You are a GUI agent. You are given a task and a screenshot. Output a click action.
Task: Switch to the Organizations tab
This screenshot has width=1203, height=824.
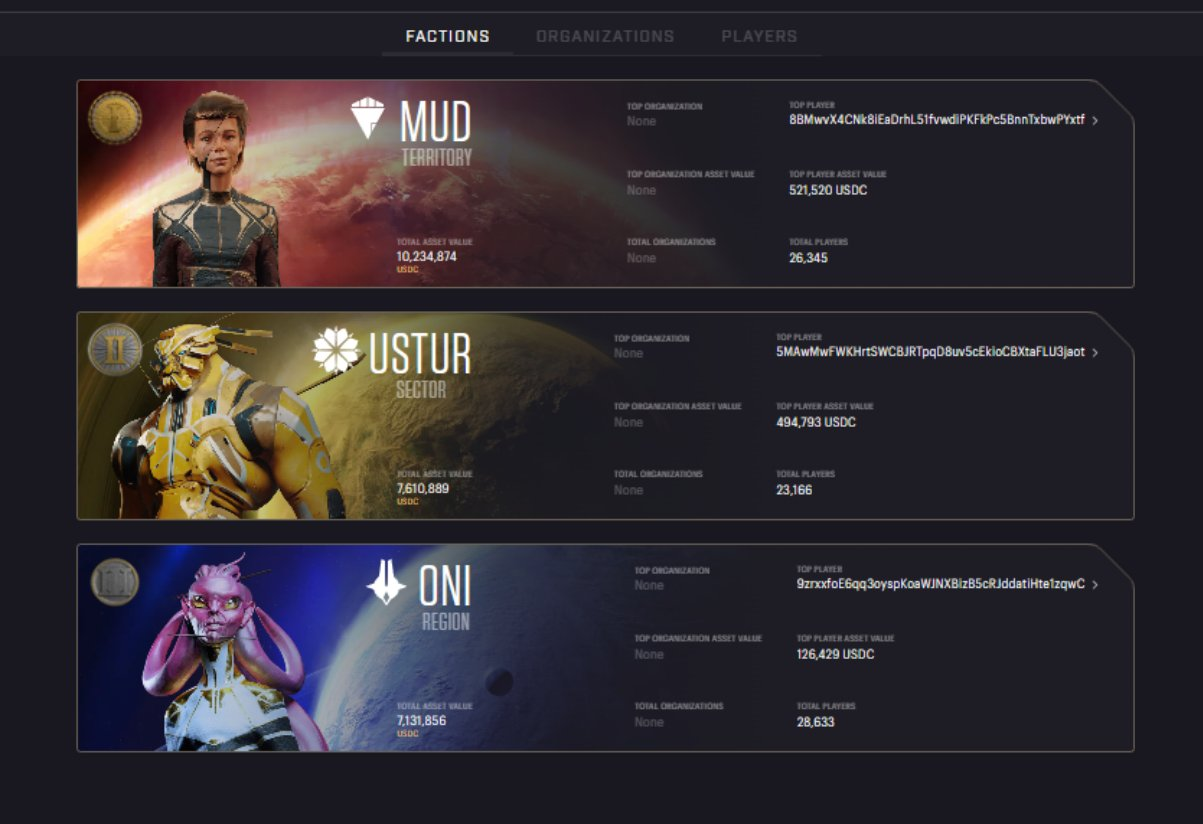point(605,36)
